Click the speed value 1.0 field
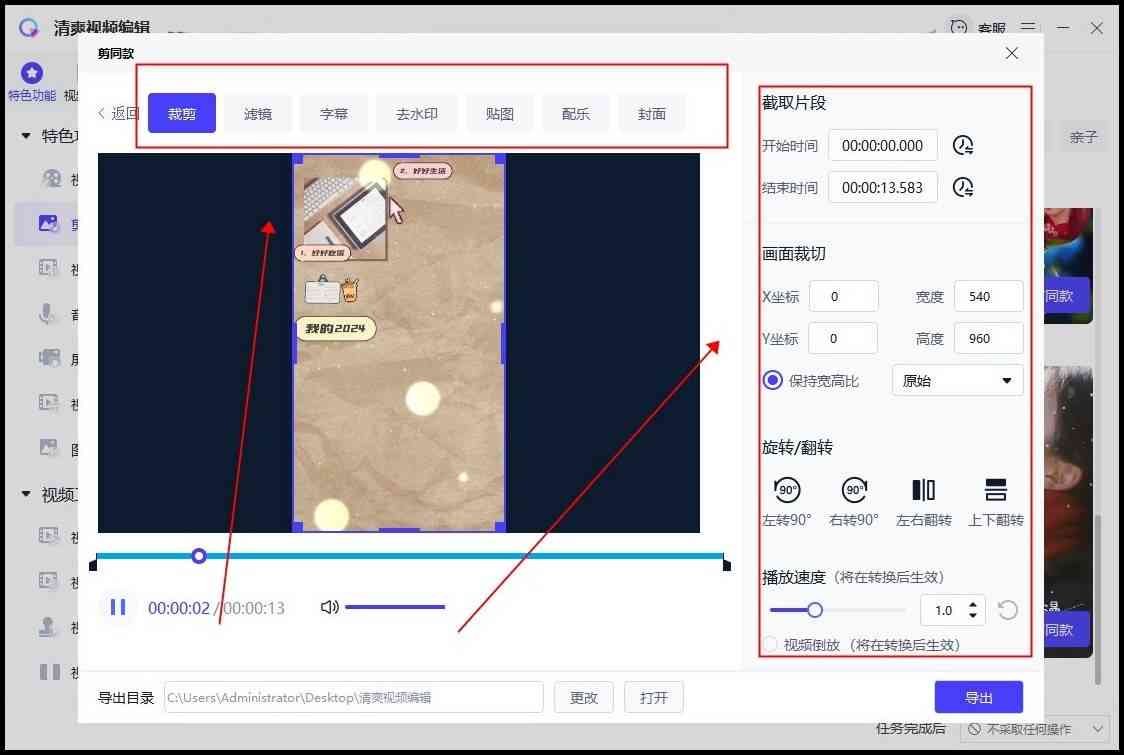The image size is (1124, 755). (943, 610)
